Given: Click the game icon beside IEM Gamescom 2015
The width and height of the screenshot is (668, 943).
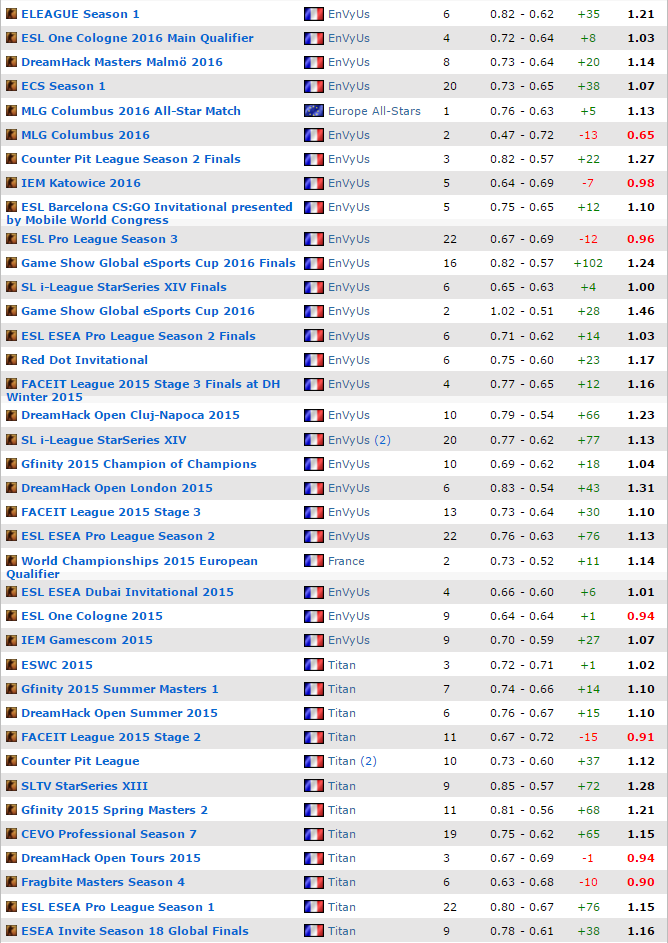Looking at the screenshot, I should (11, 639).
